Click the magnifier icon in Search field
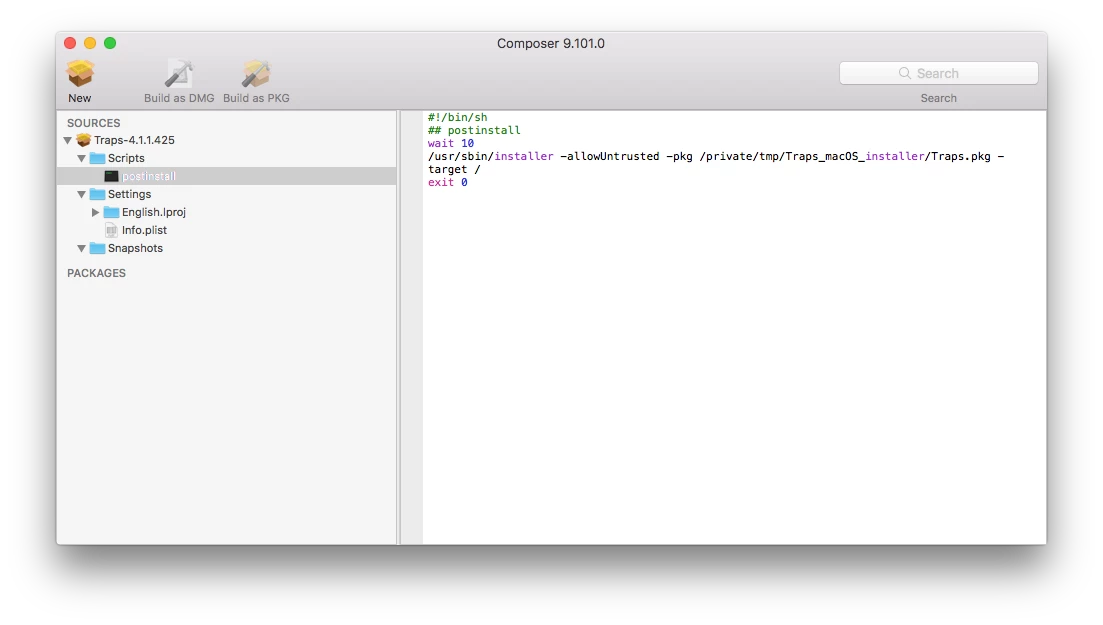The image size is (1103, 625). click(905, 73)
